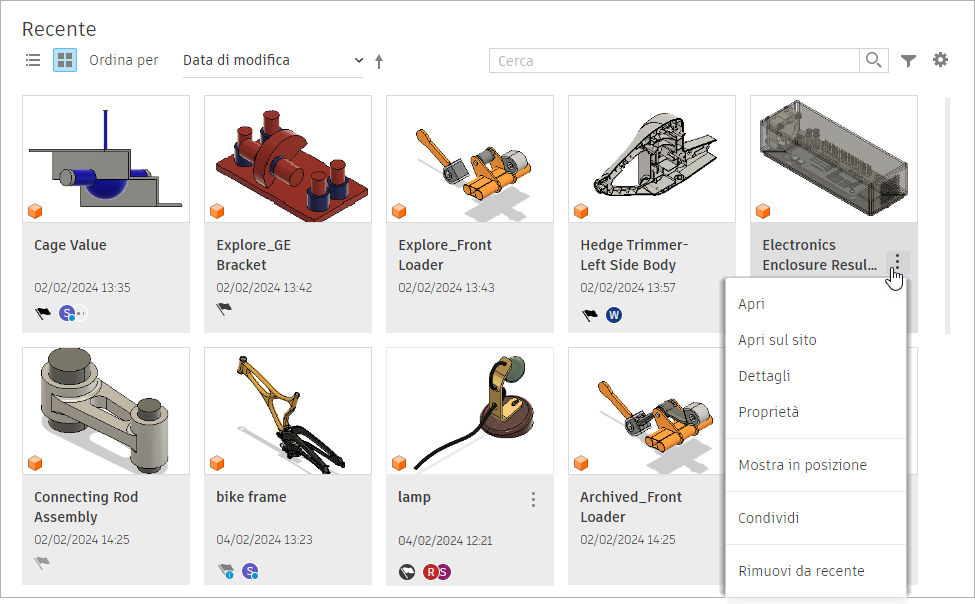The height and width of the screenshot is (604, 975).
Task: Click the Explore_GE Bracket title text
Action: click(254, 255)
